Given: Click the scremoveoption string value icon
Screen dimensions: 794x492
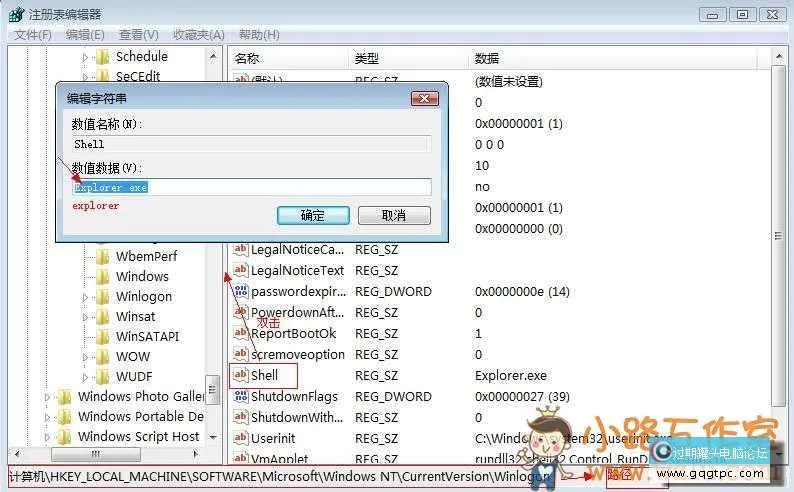Looking at the screenshot, I should click(241, 354).
